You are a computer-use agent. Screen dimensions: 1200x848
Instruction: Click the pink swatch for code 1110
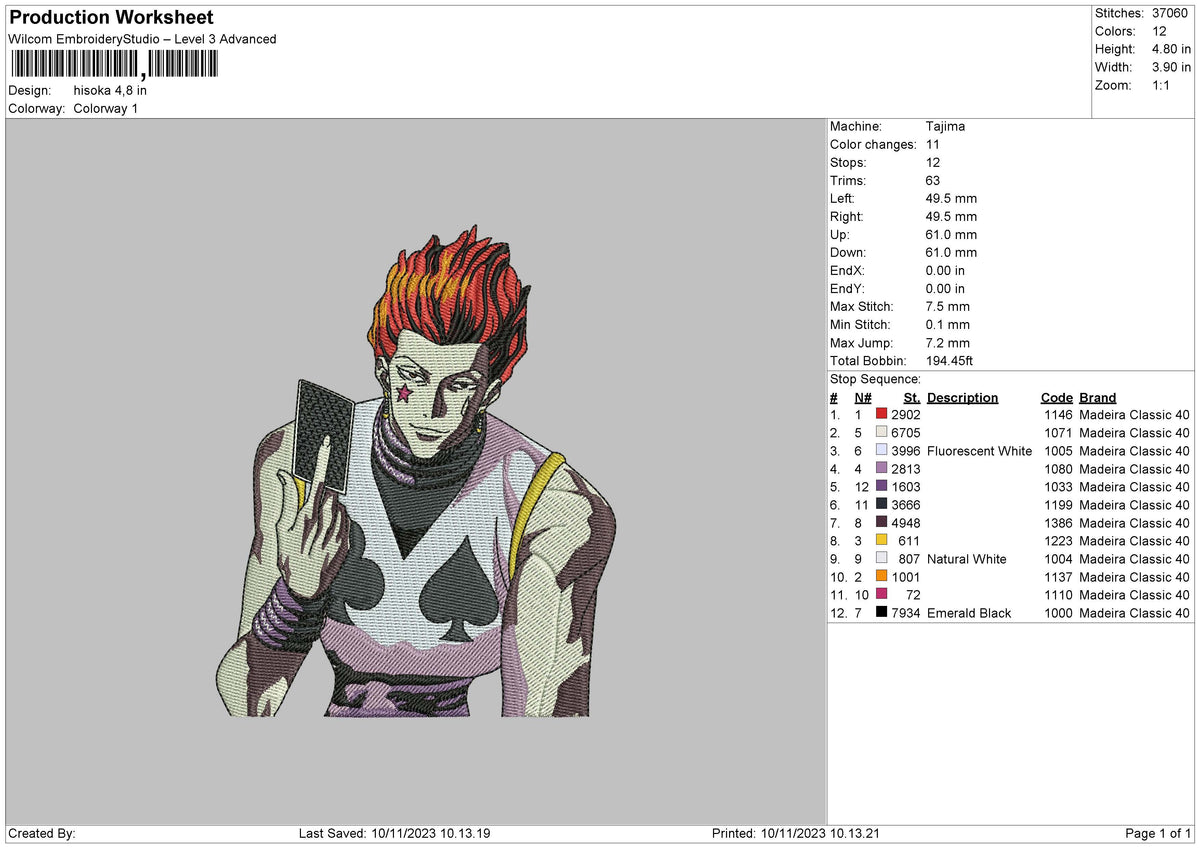(x=882, y=594)
